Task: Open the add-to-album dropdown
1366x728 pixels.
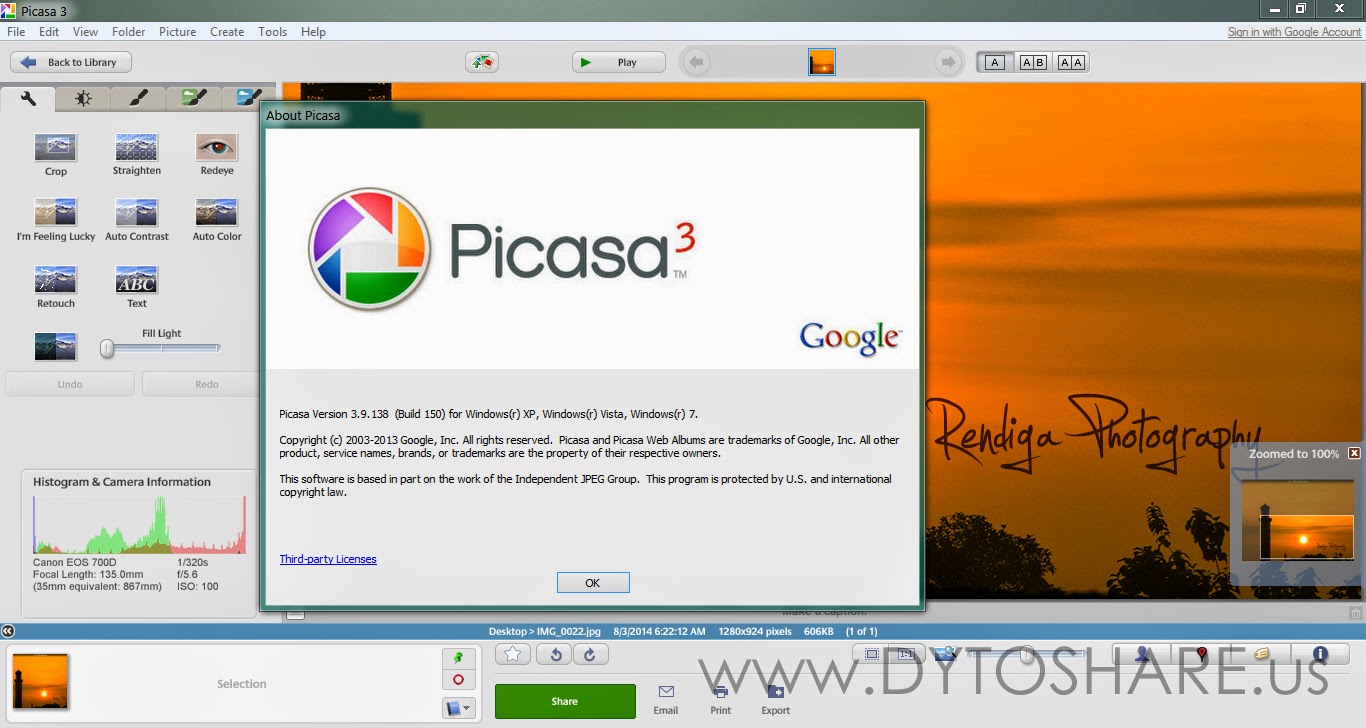Action: pyautogui.click(x=458, y=708)
